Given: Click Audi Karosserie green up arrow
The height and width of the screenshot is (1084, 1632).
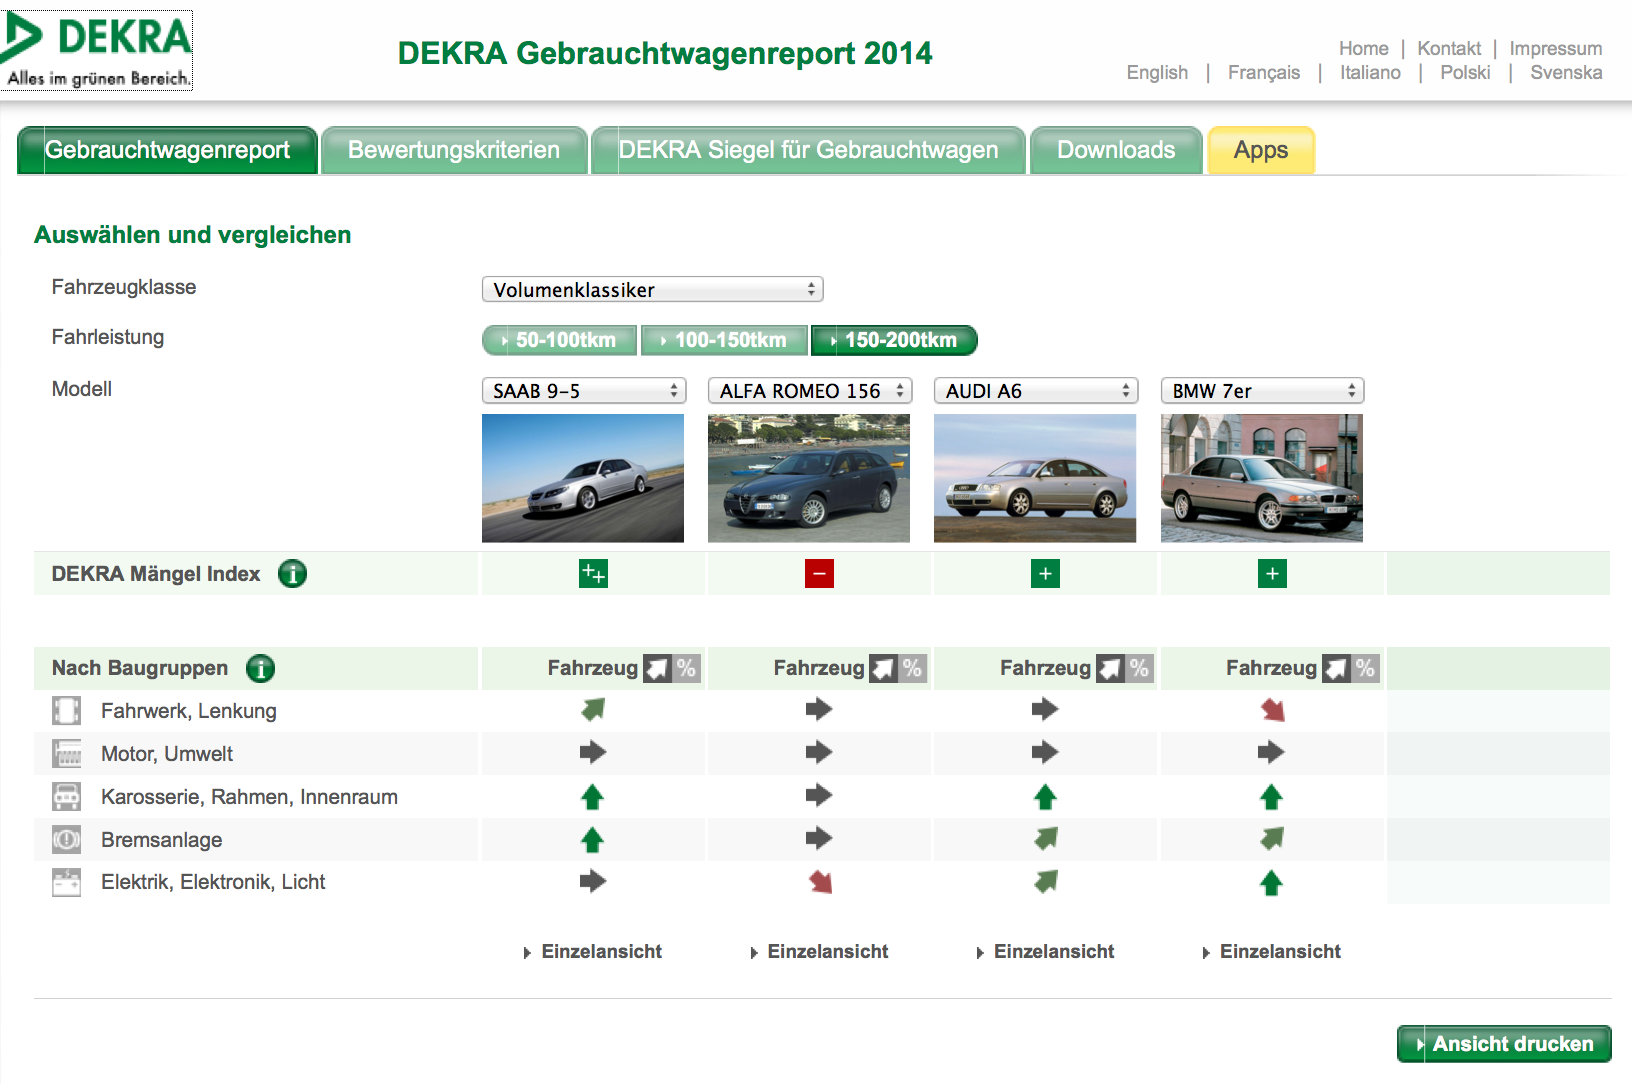Looking at the screenshot, I should click(1045, 797).
